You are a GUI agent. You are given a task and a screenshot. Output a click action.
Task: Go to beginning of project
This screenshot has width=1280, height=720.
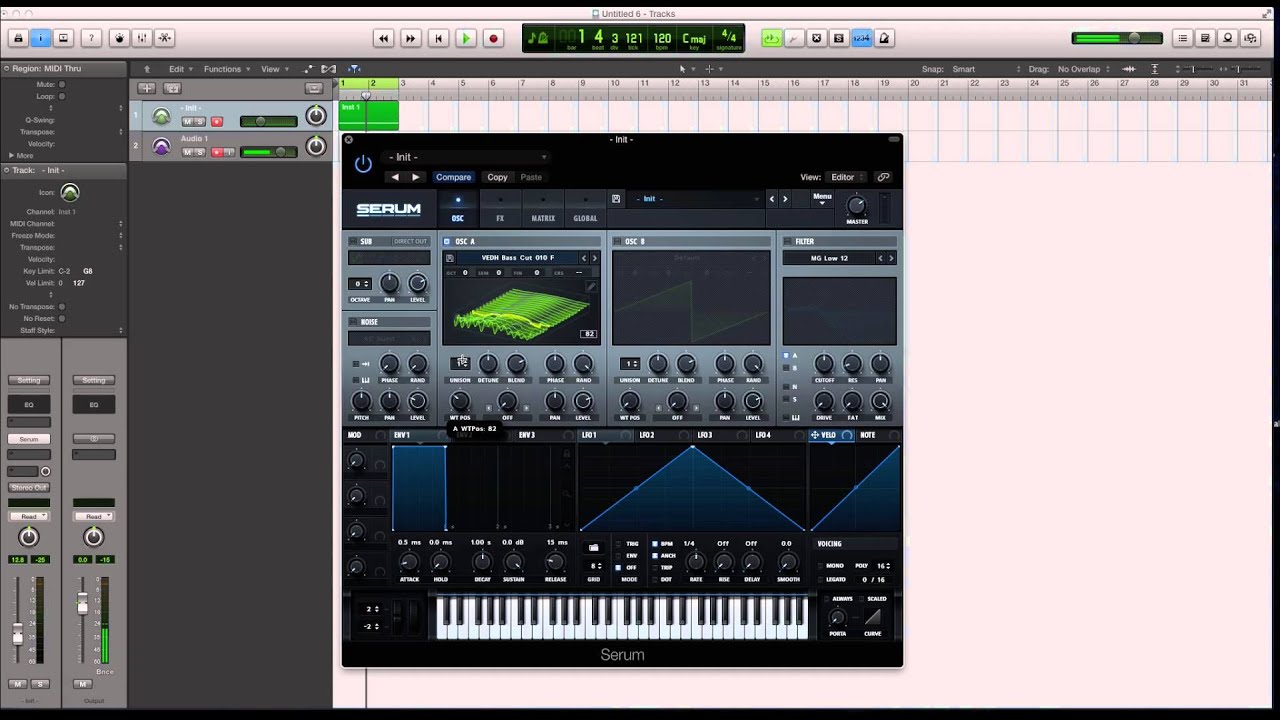437,38
